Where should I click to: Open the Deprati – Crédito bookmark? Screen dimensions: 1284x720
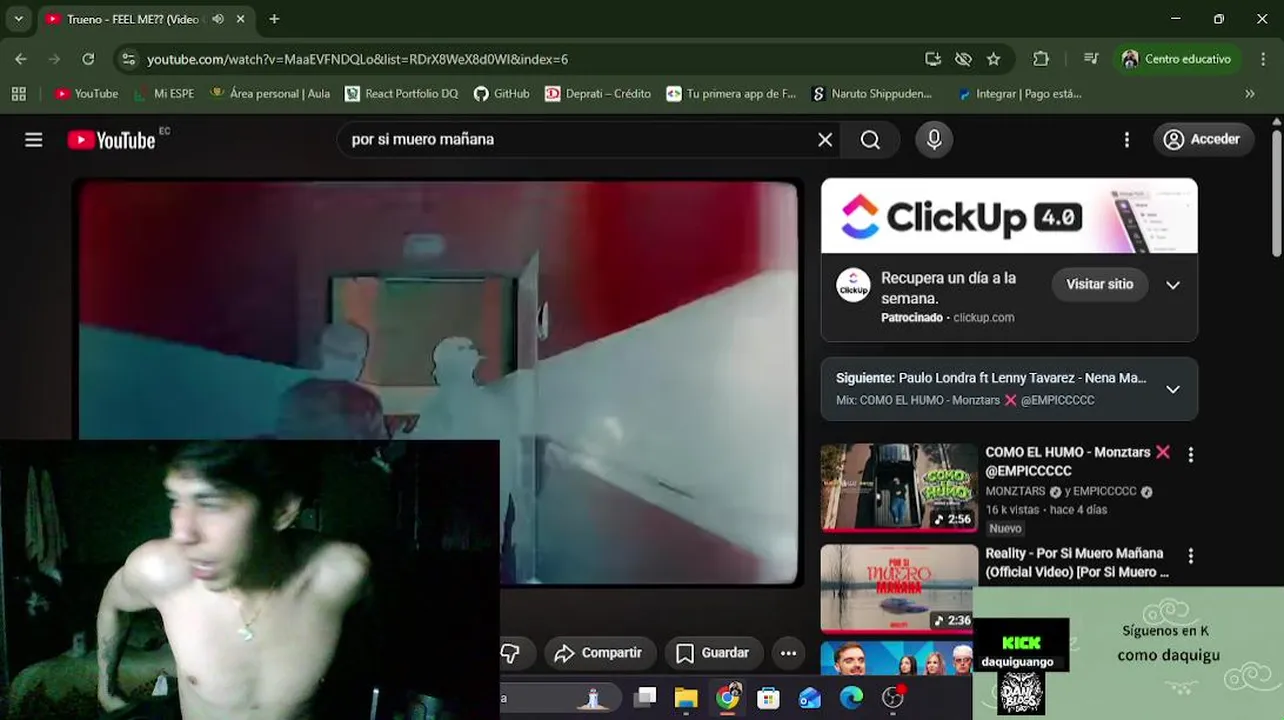click(598, 94)
